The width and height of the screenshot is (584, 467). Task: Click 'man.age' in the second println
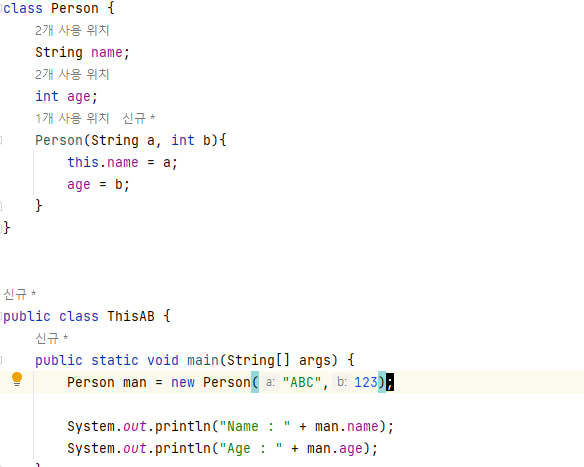pos(335,448)
